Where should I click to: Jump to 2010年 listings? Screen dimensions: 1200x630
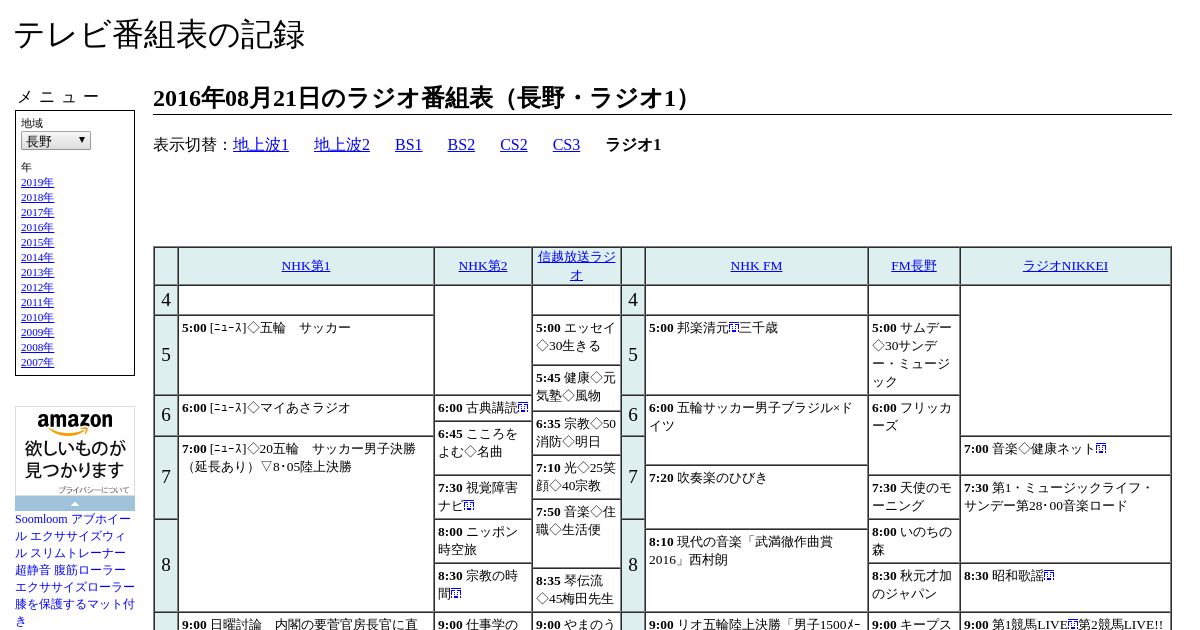tap(38, 317)
